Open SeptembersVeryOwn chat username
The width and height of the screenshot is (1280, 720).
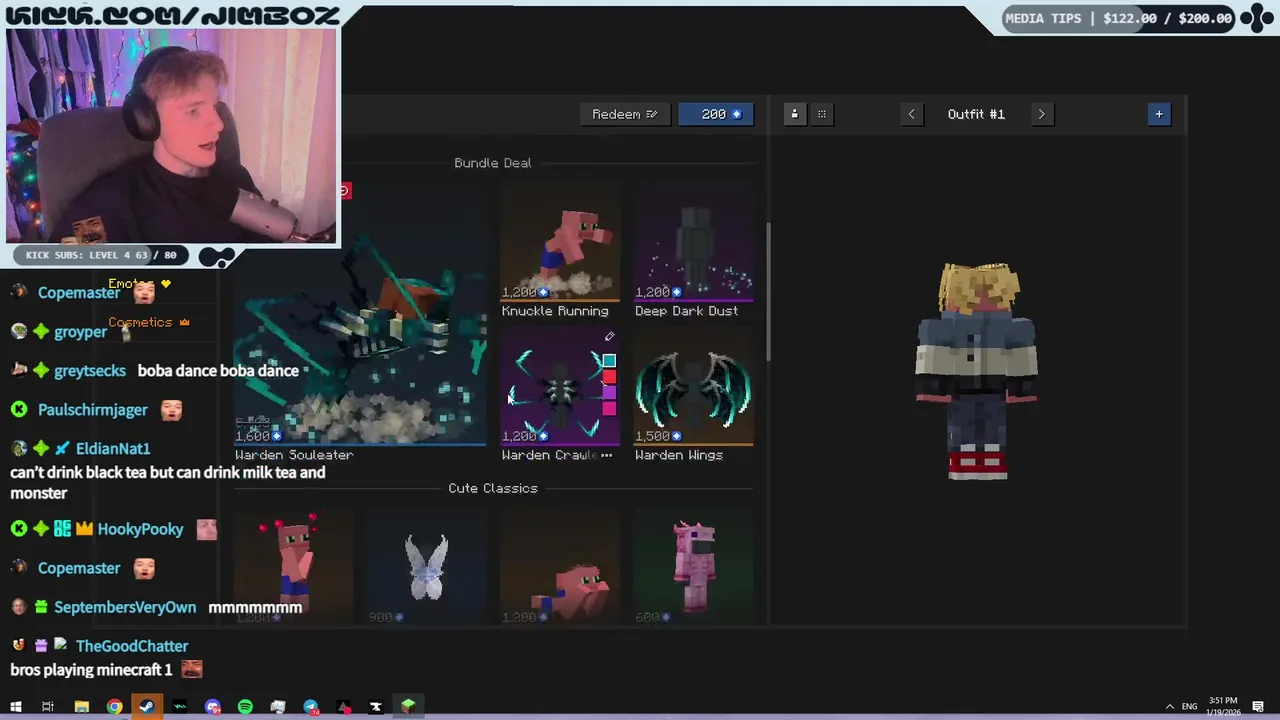pyautogui.click(x=125, y=607)
